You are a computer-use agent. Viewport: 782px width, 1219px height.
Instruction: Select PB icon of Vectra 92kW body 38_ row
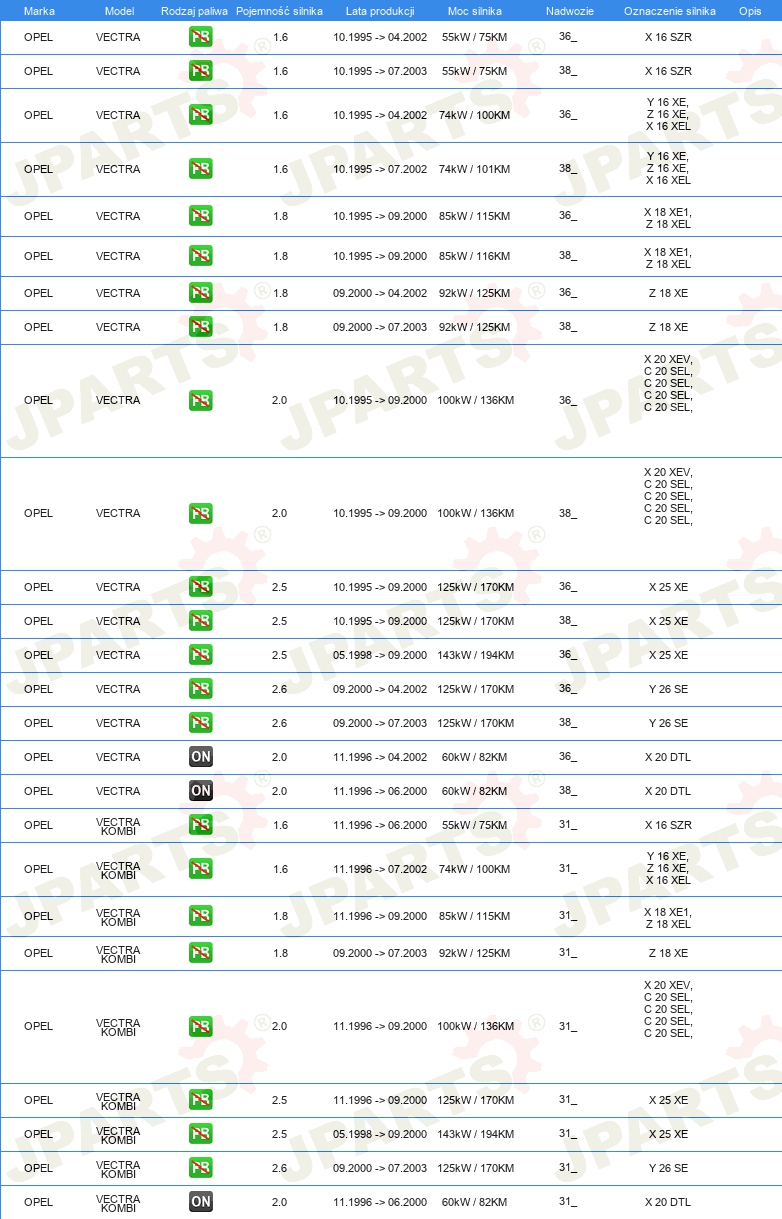click(200, 327)
